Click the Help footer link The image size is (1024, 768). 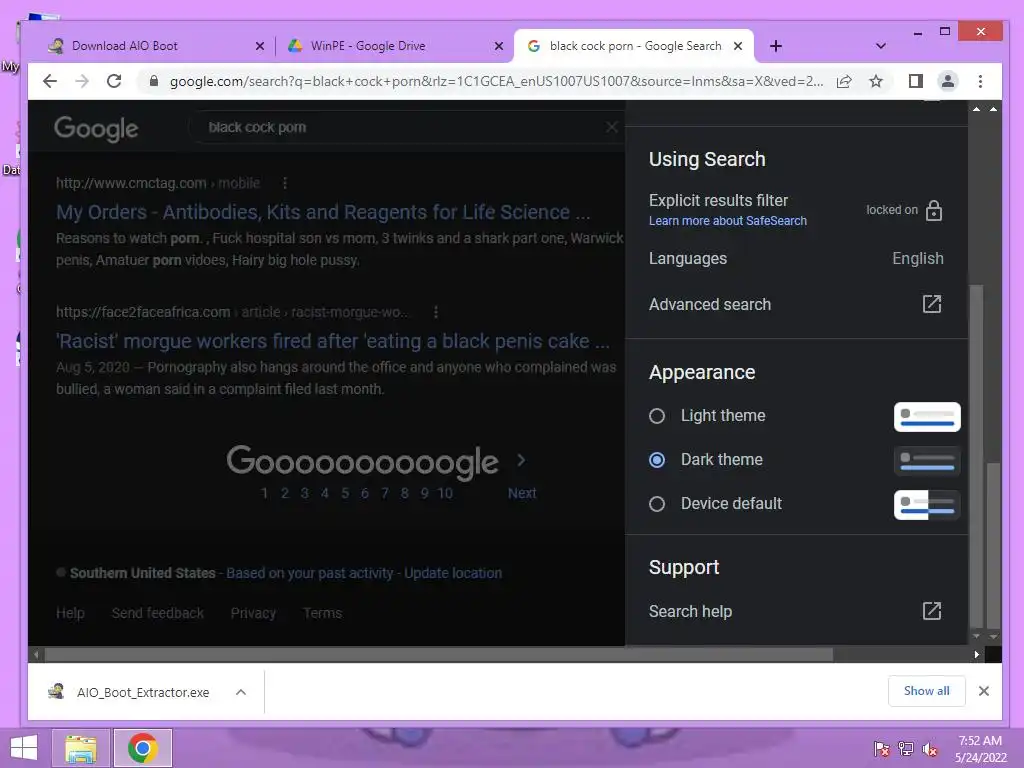pyautogui.click(x=70, y=613)
